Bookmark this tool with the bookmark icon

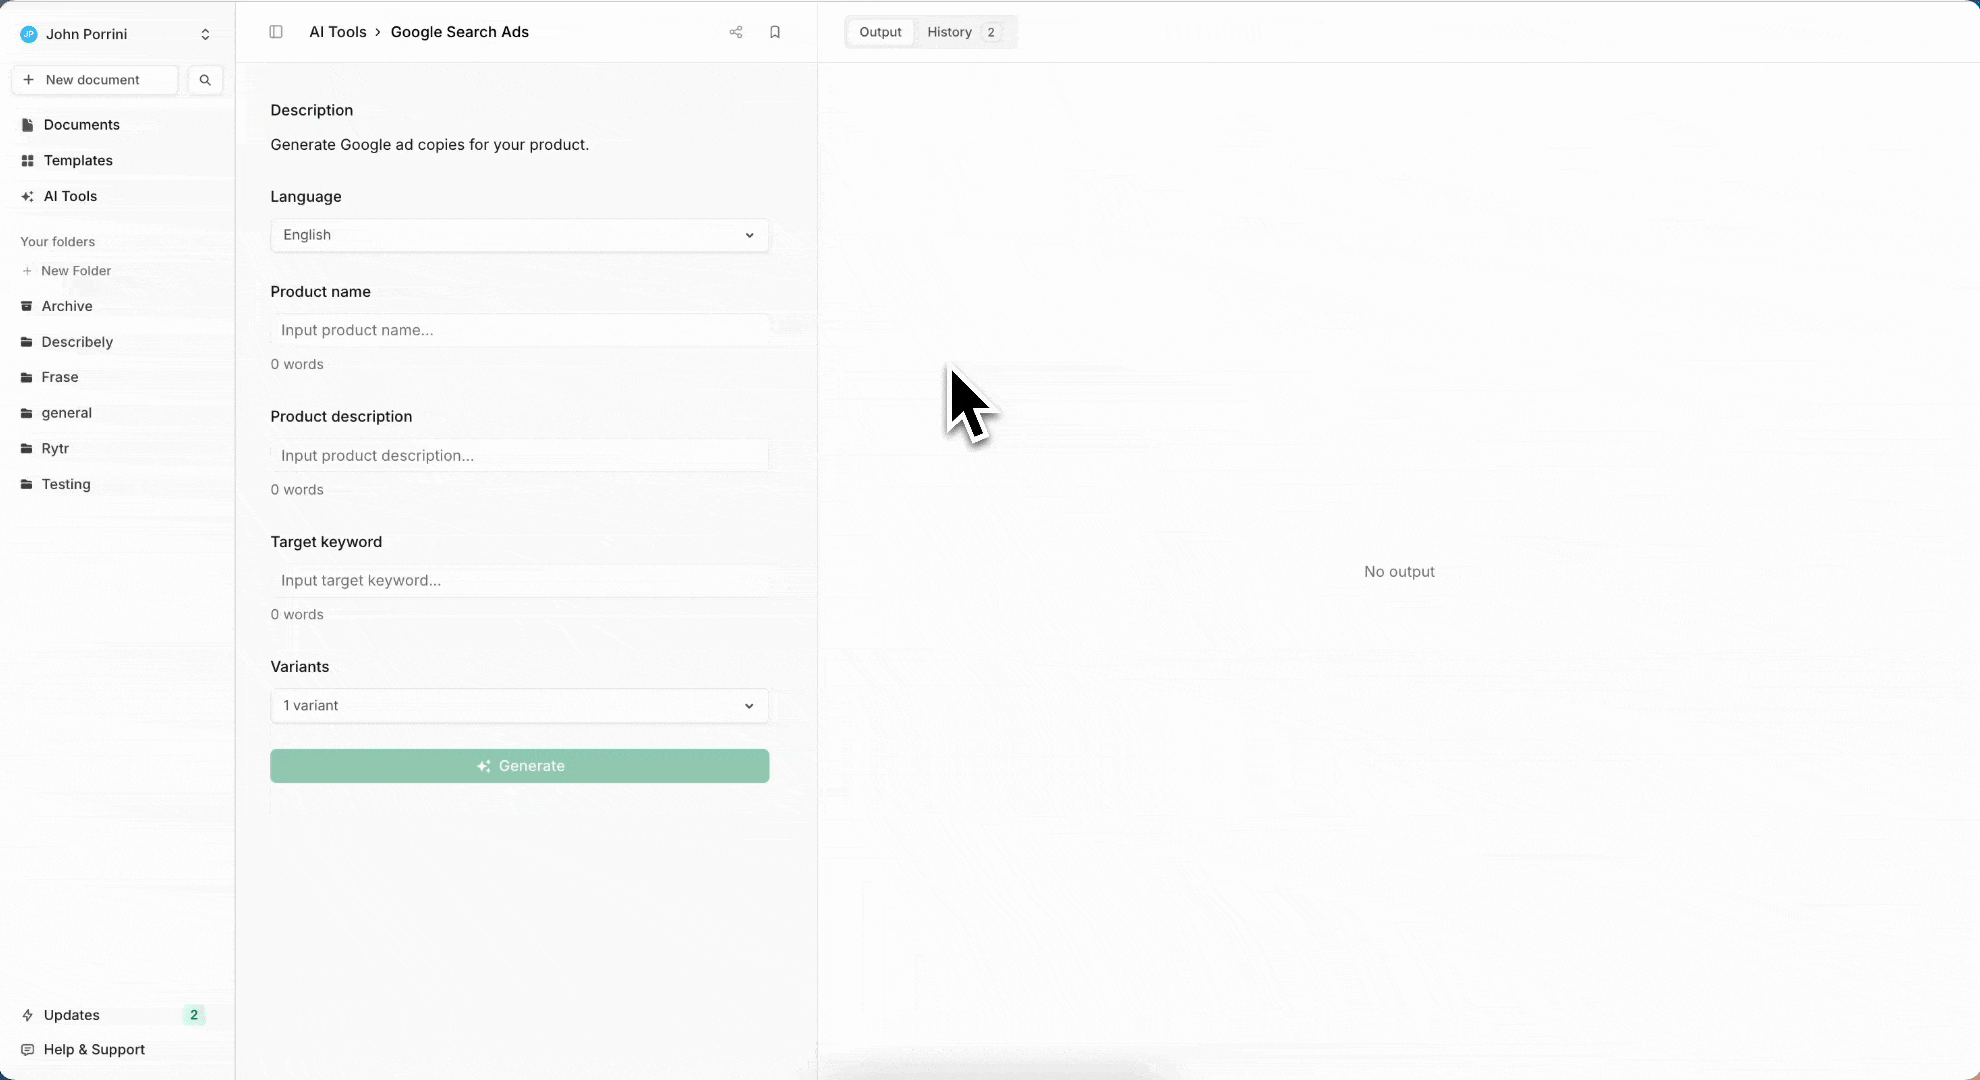775,32
